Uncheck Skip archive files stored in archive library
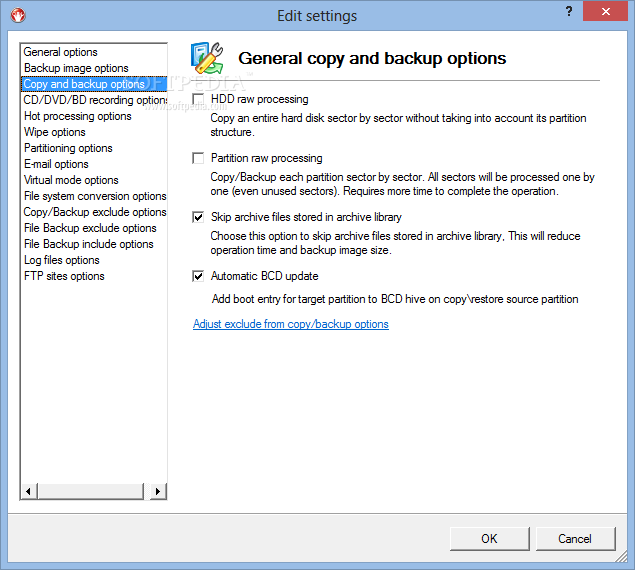Image resolution: width=635 pixels, height=570 pixels. [198, 217]
